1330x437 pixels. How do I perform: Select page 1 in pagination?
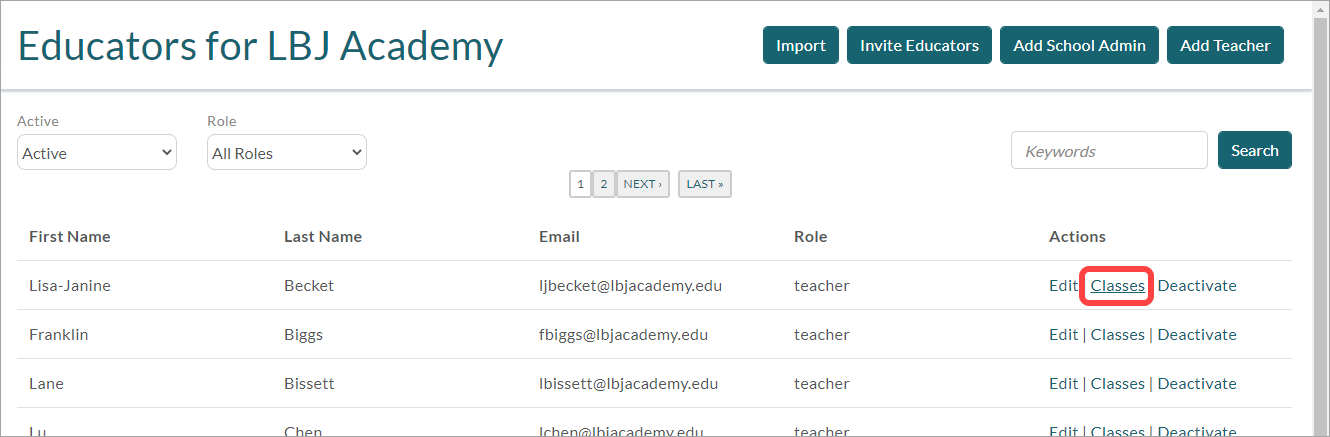pos(580,184)
